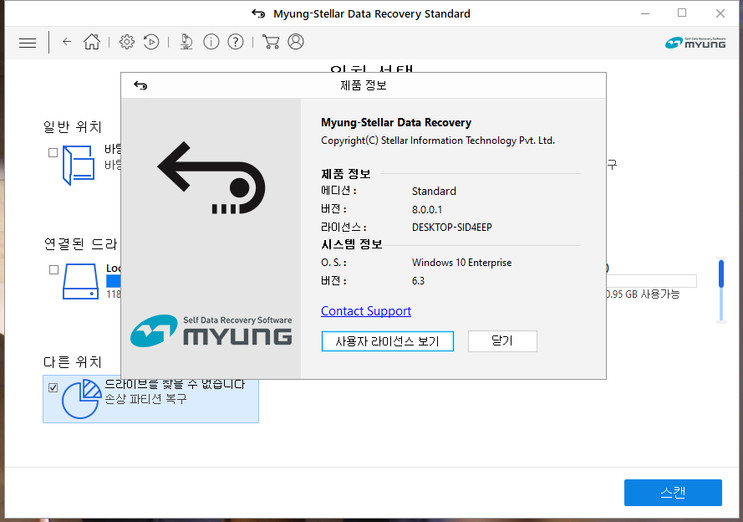Click the Myung logo in toolbar
This screenshot has height=522, width=743.
(x=695, y=43)
